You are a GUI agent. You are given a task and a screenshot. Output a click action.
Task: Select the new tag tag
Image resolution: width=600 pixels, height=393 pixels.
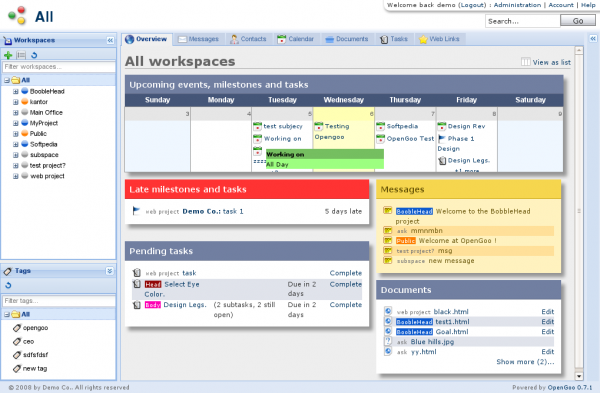35,369
